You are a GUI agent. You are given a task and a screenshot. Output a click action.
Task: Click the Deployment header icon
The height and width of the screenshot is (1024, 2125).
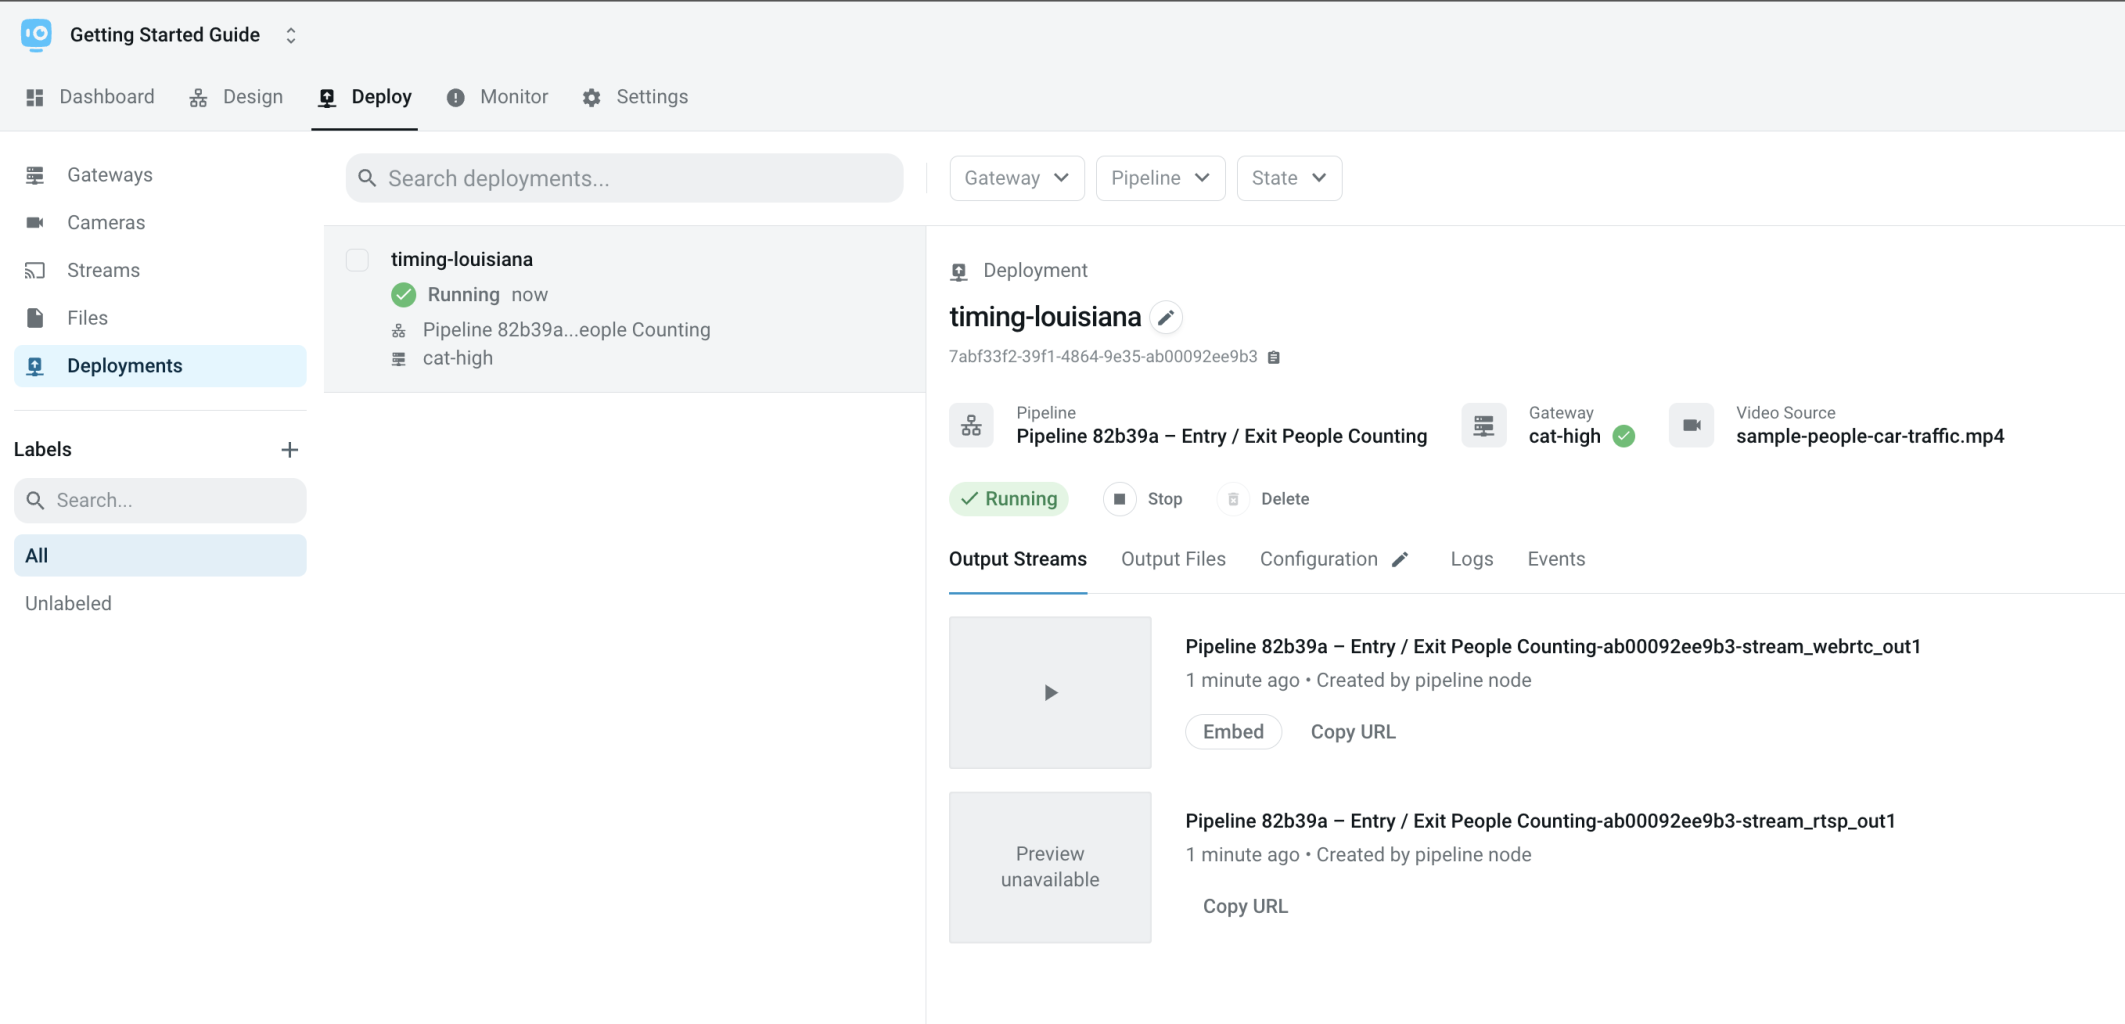(x=959, y=271)
